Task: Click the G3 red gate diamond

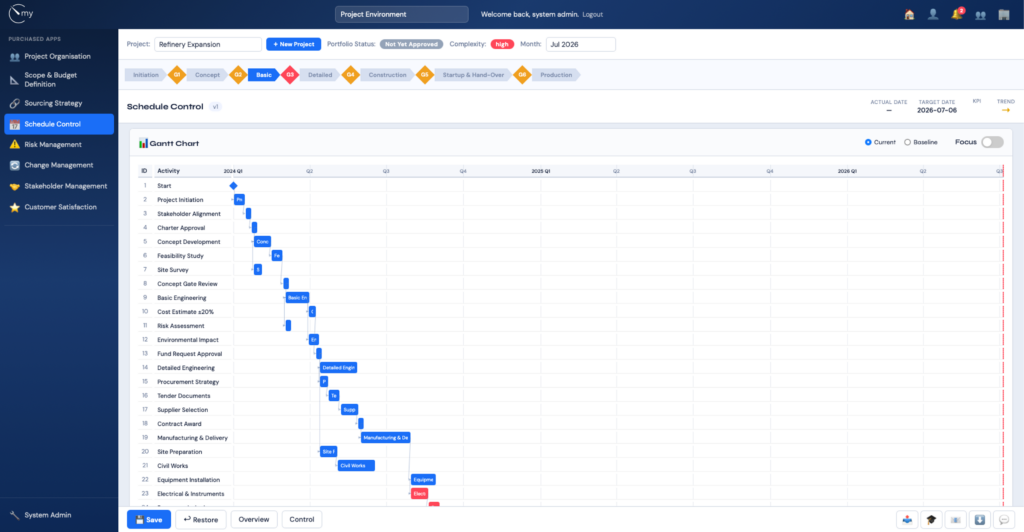Action: tap(290, 75)
